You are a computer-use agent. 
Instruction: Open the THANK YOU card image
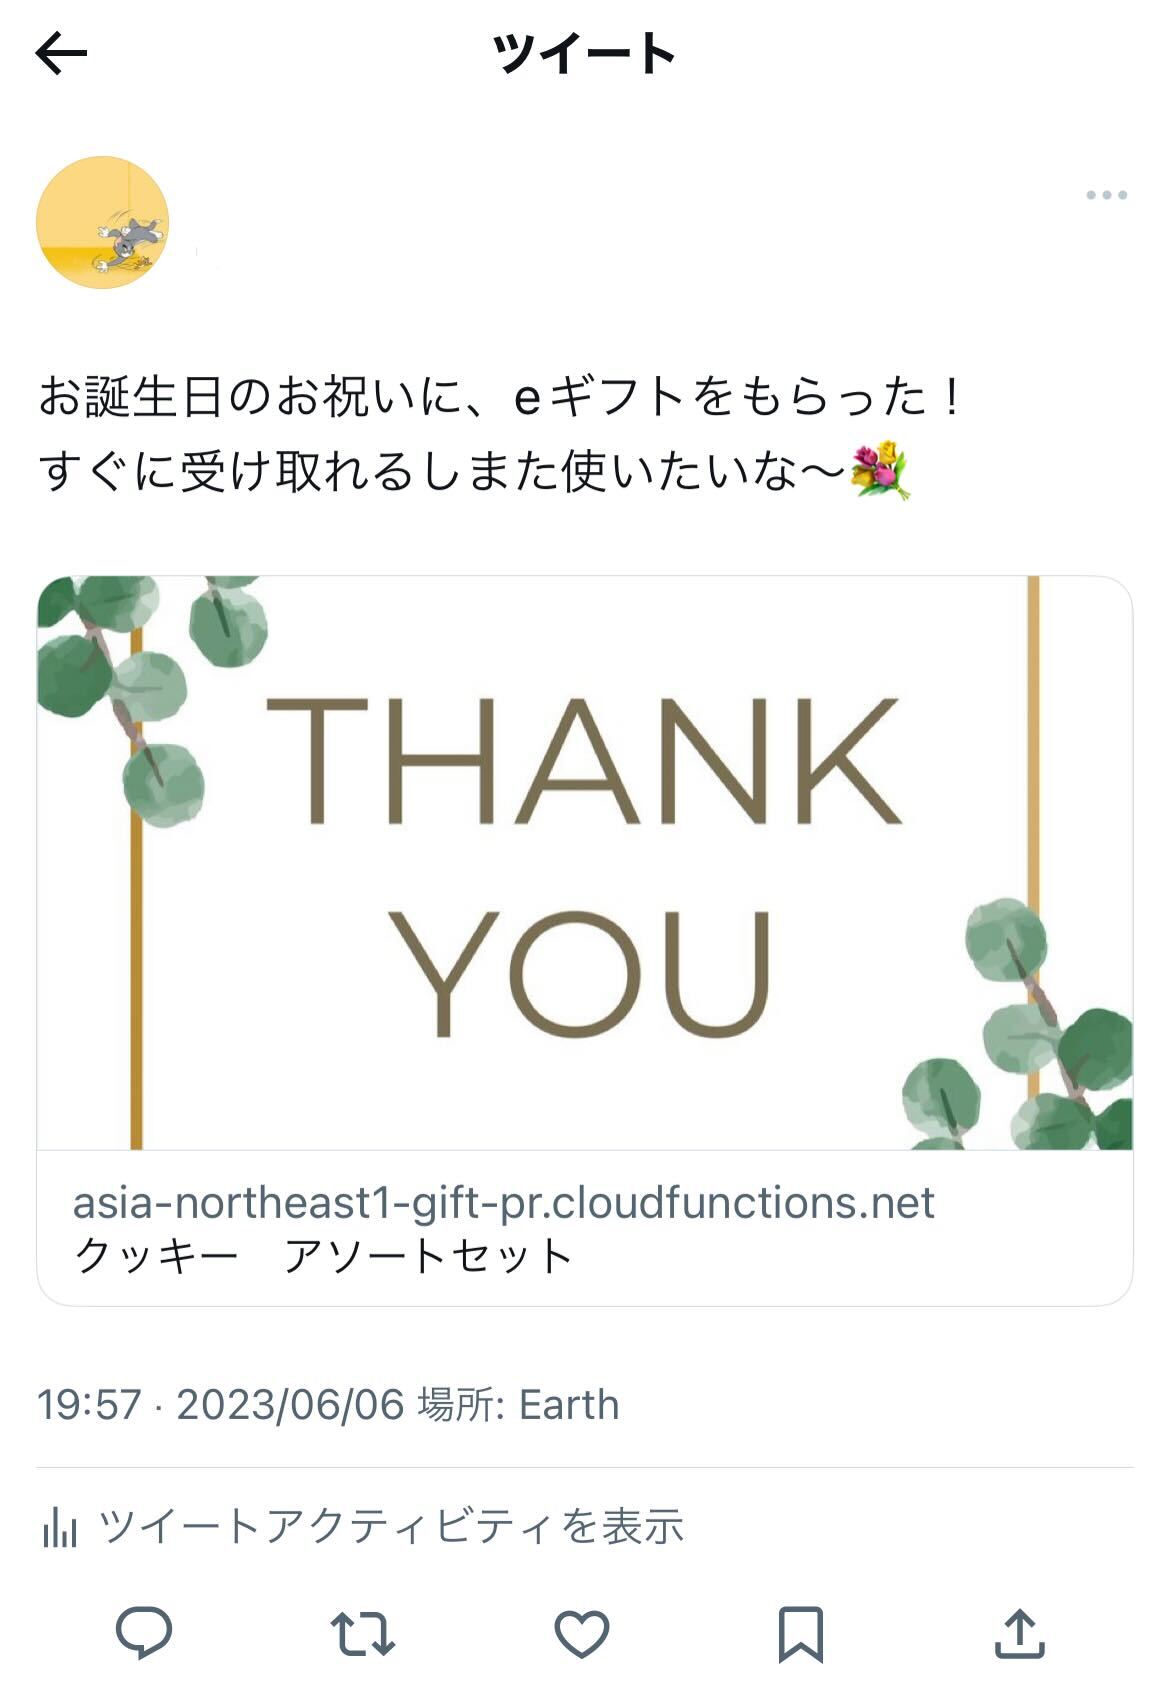(584, 862)
